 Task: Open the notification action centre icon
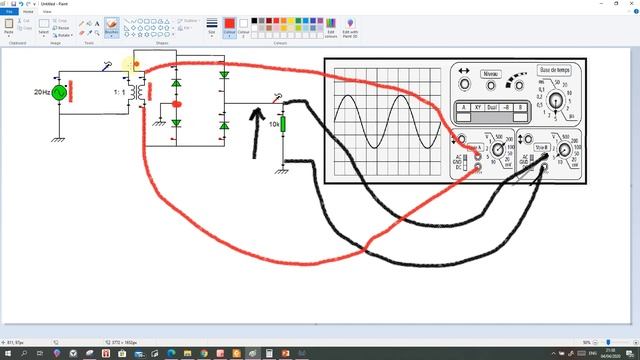click(x=631, y=353)
